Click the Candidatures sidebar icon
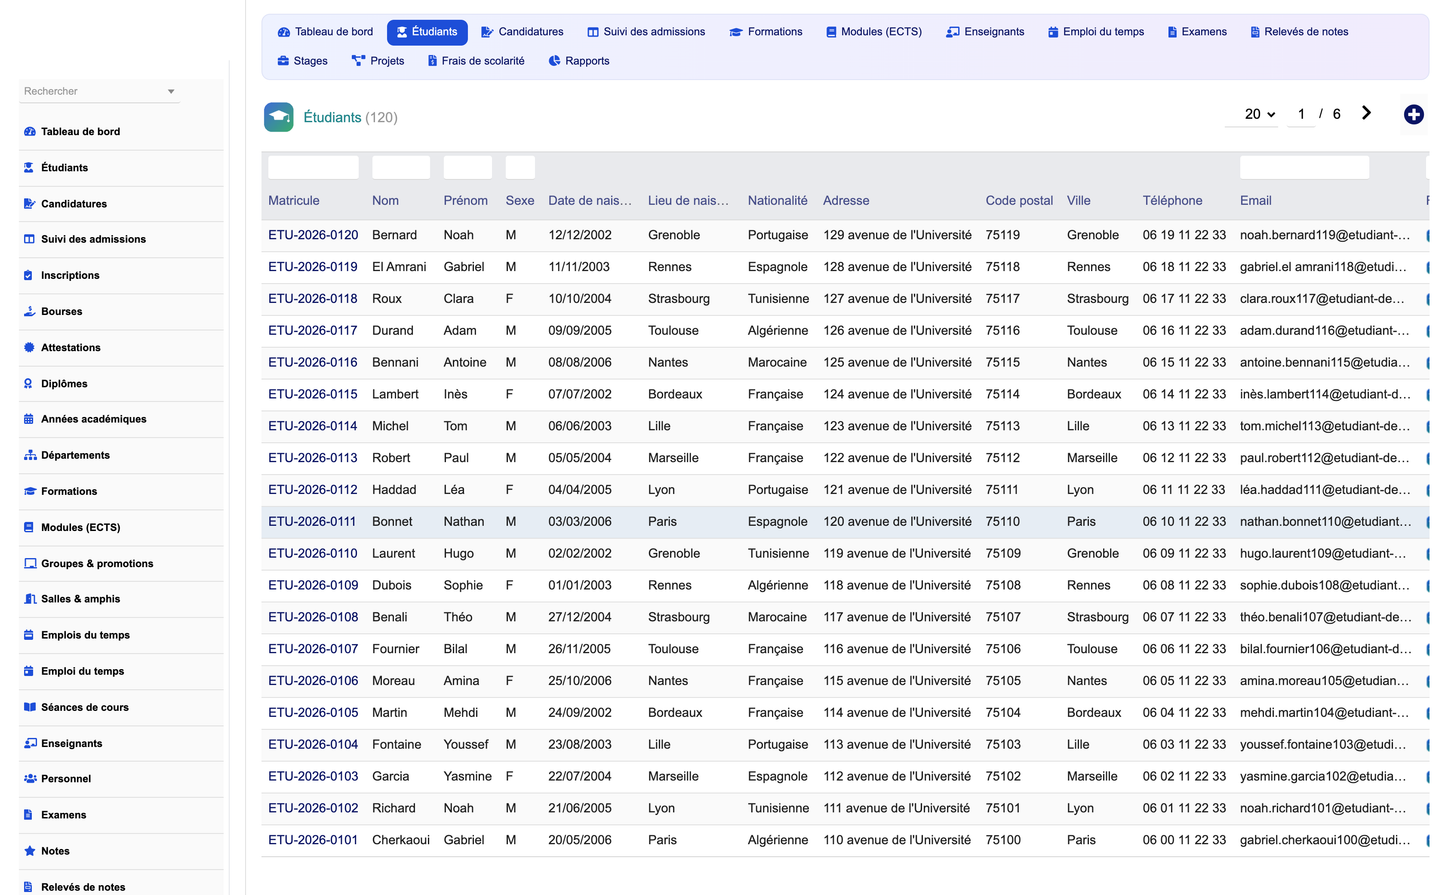 click(29, 204)
